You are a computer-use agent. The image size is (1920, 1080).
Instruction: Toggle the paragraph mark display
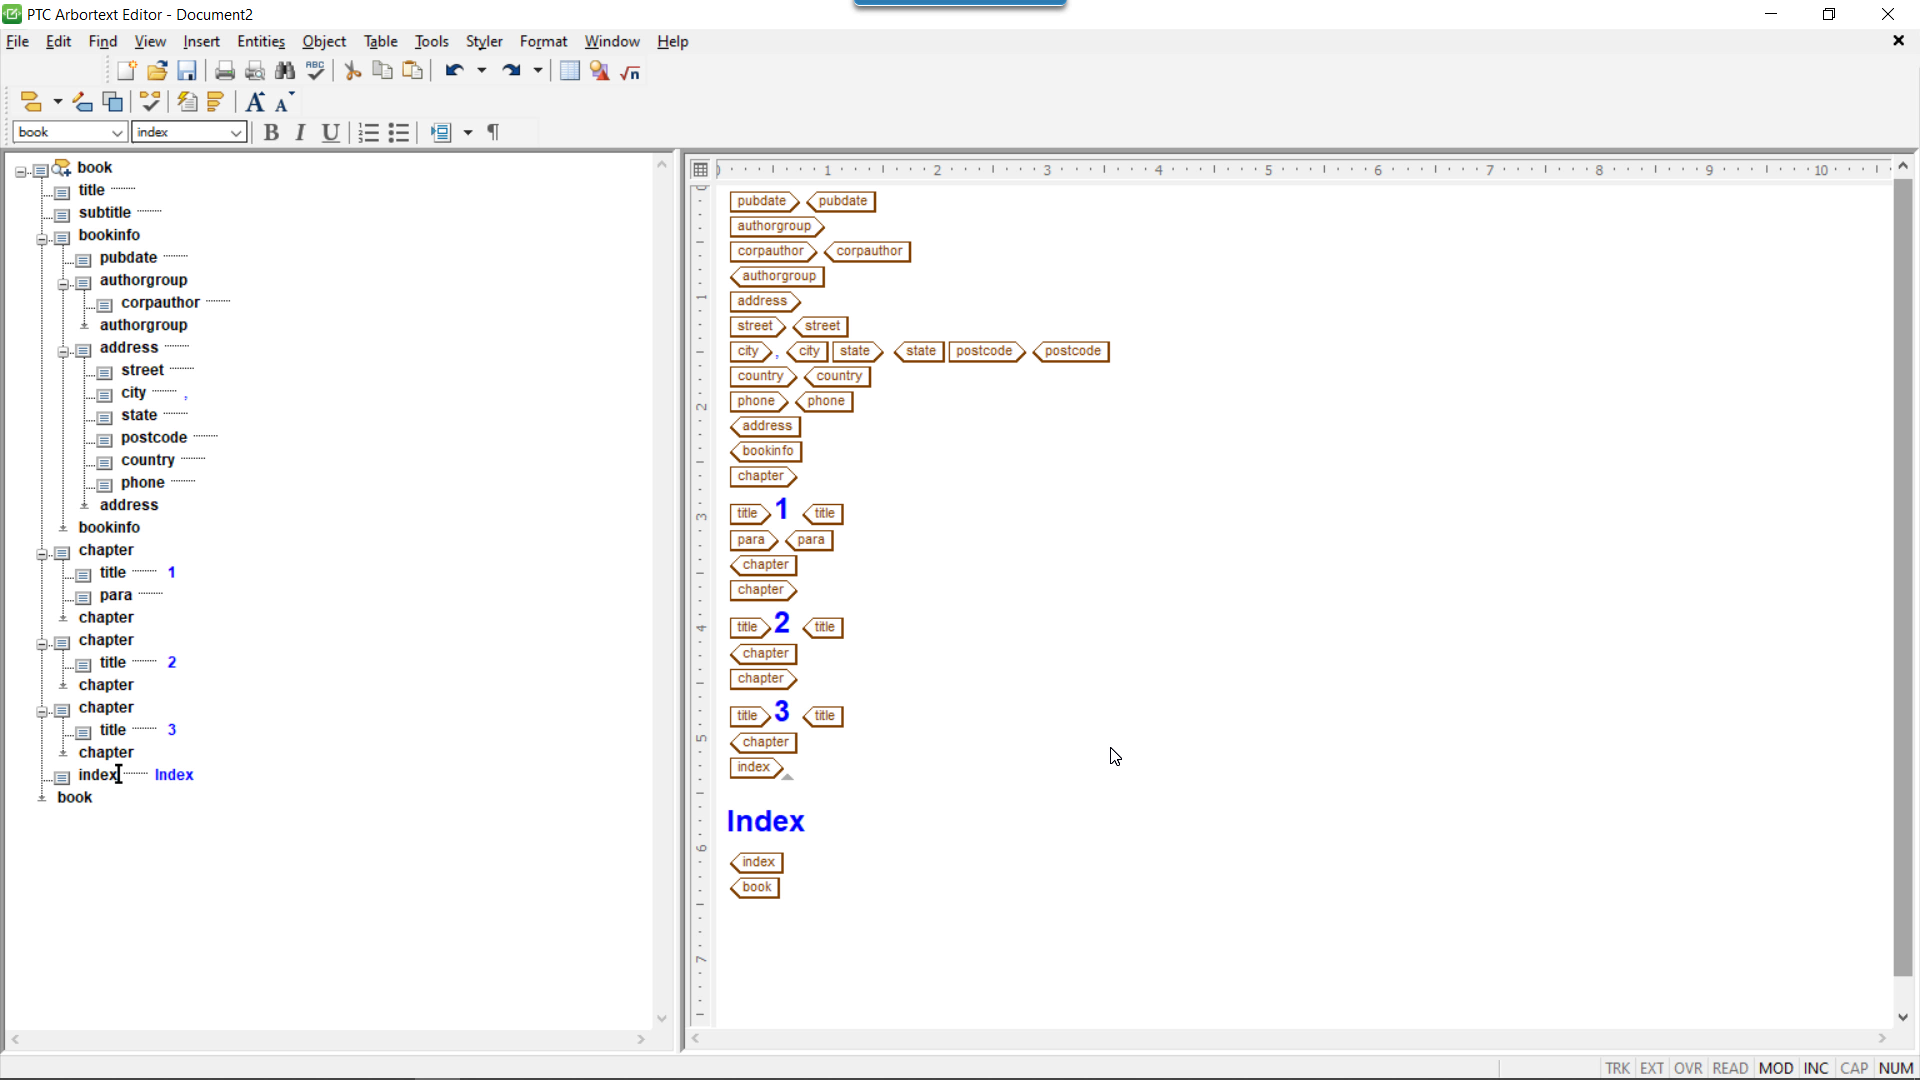[x=493, y=133]
